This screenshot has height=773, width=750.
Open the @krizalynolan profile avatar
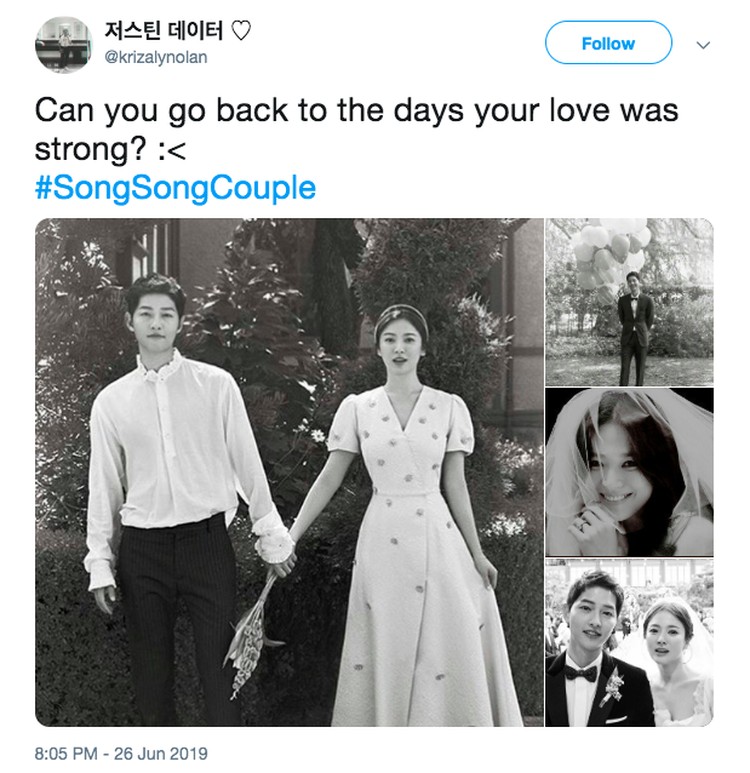[x=64, y=44]
